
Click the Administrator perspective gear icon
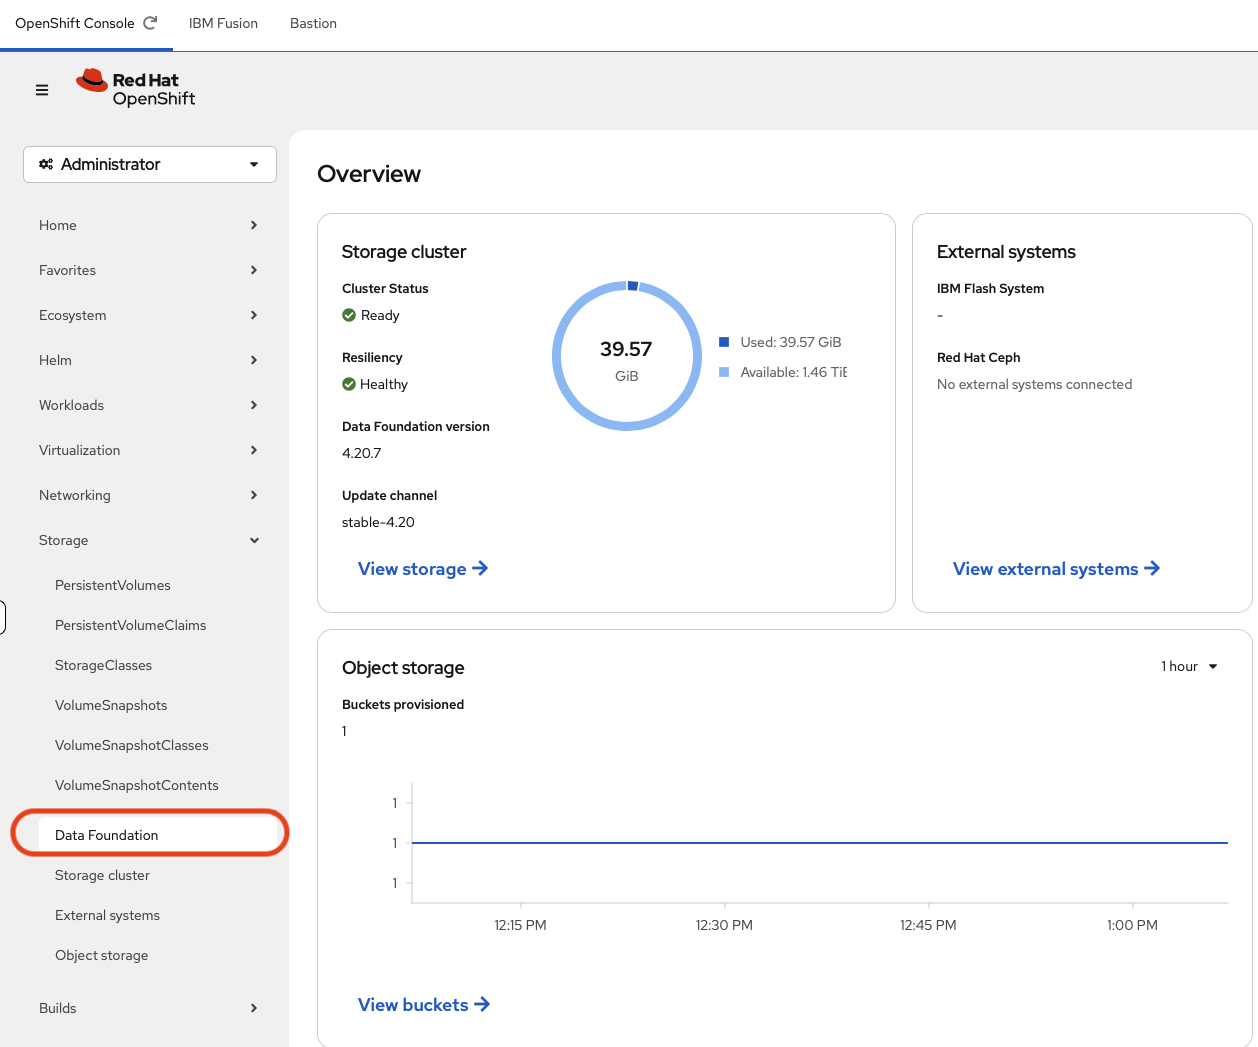(x=46, y=164)
